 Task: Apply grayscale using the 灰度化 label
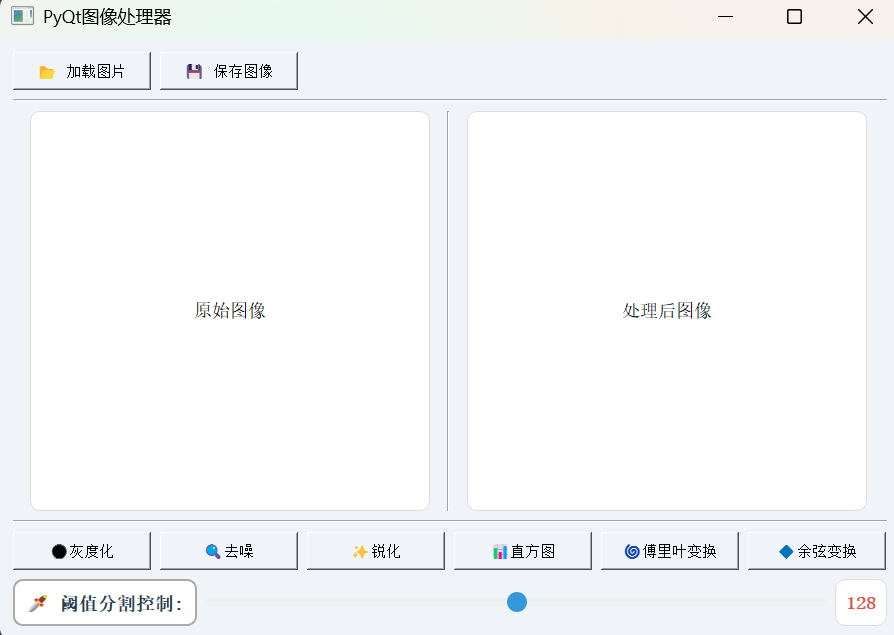pos(91,551)
